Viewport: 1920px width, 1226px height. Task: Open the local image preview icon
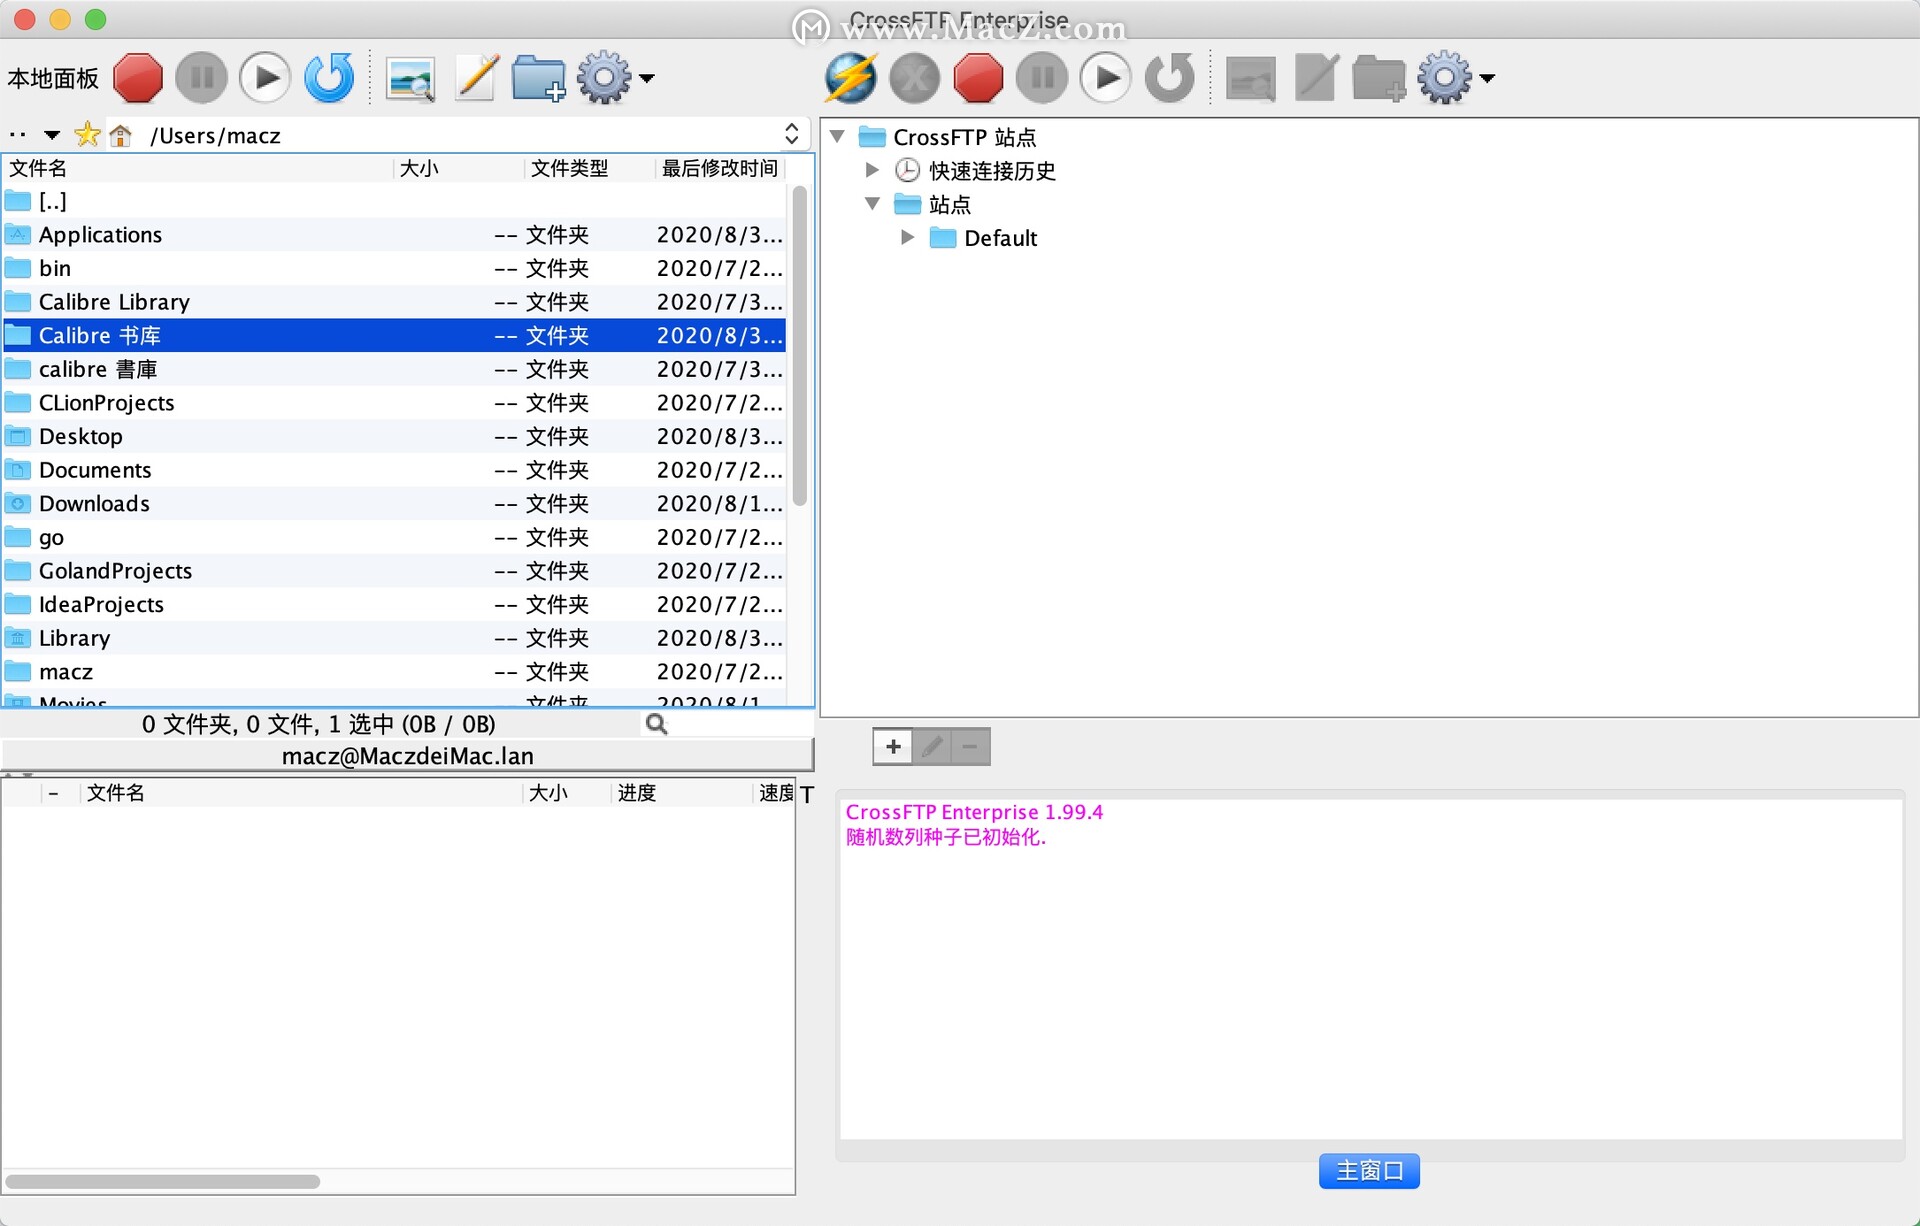(410, 79)
